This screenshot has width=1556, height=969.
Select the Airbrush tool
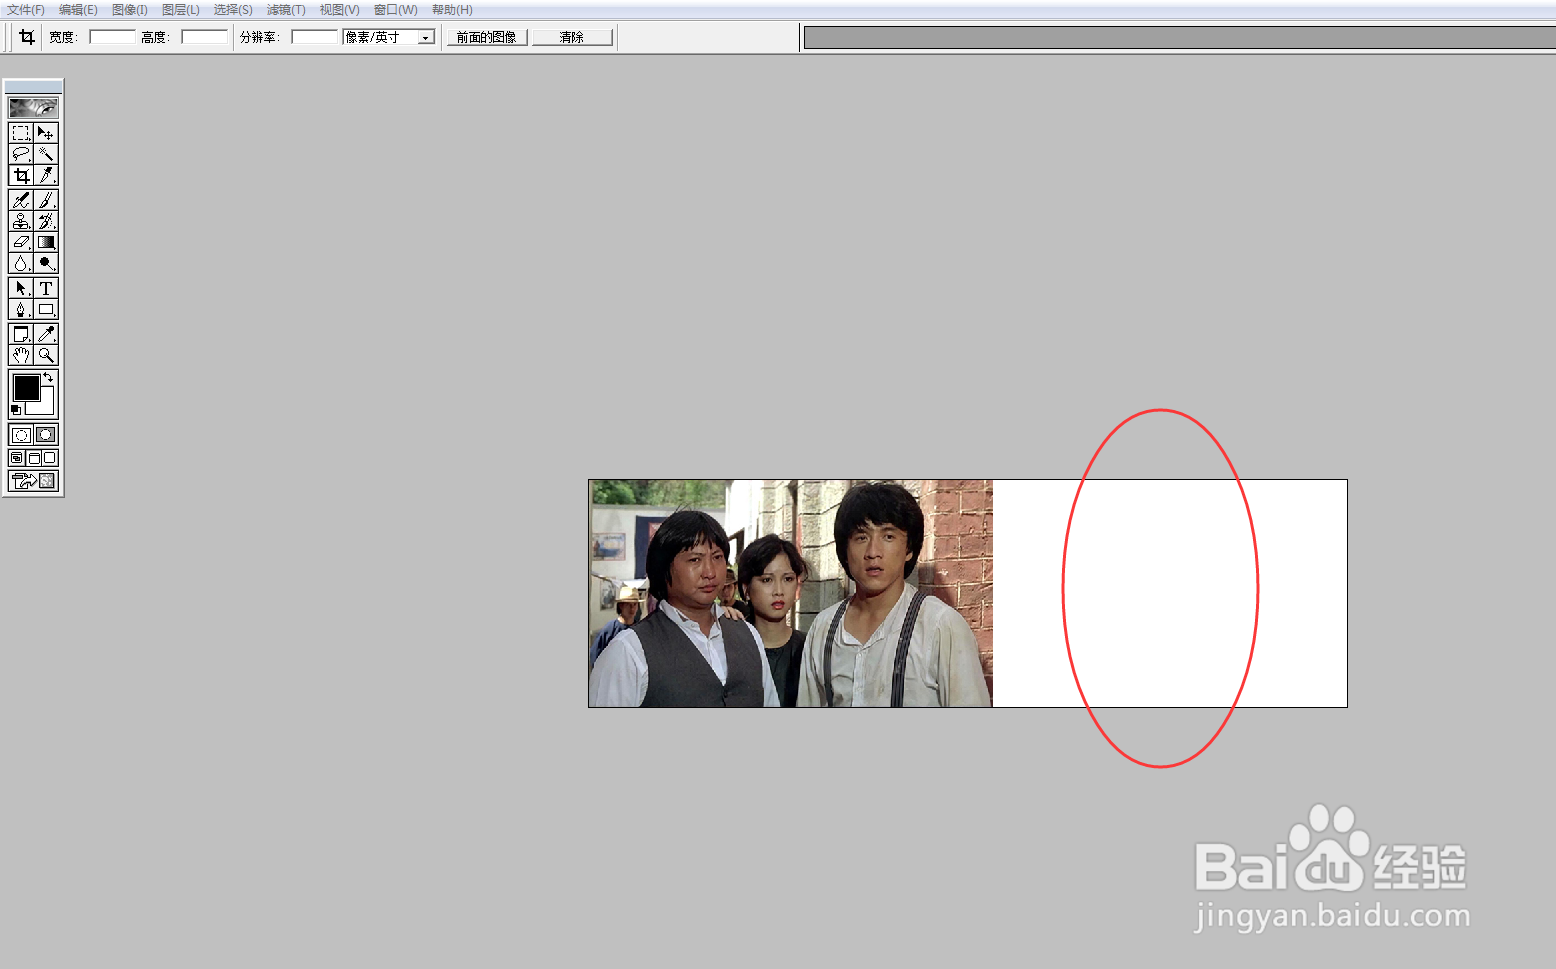[x=21, y=201]
